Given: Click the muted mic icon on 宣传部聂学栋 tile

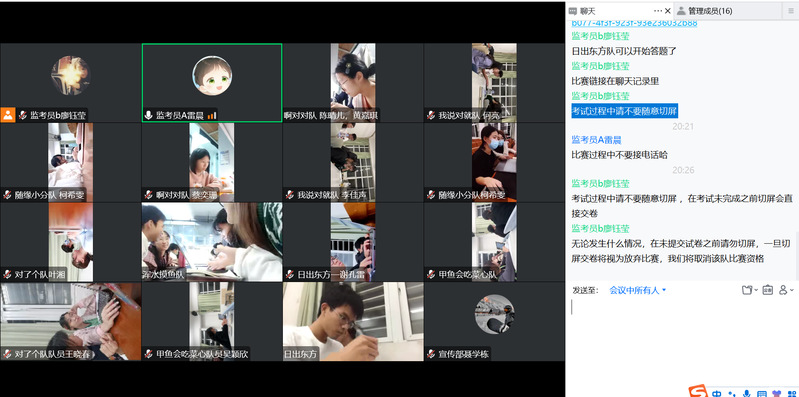Looking at the screenshot, I should click(431, 354).
